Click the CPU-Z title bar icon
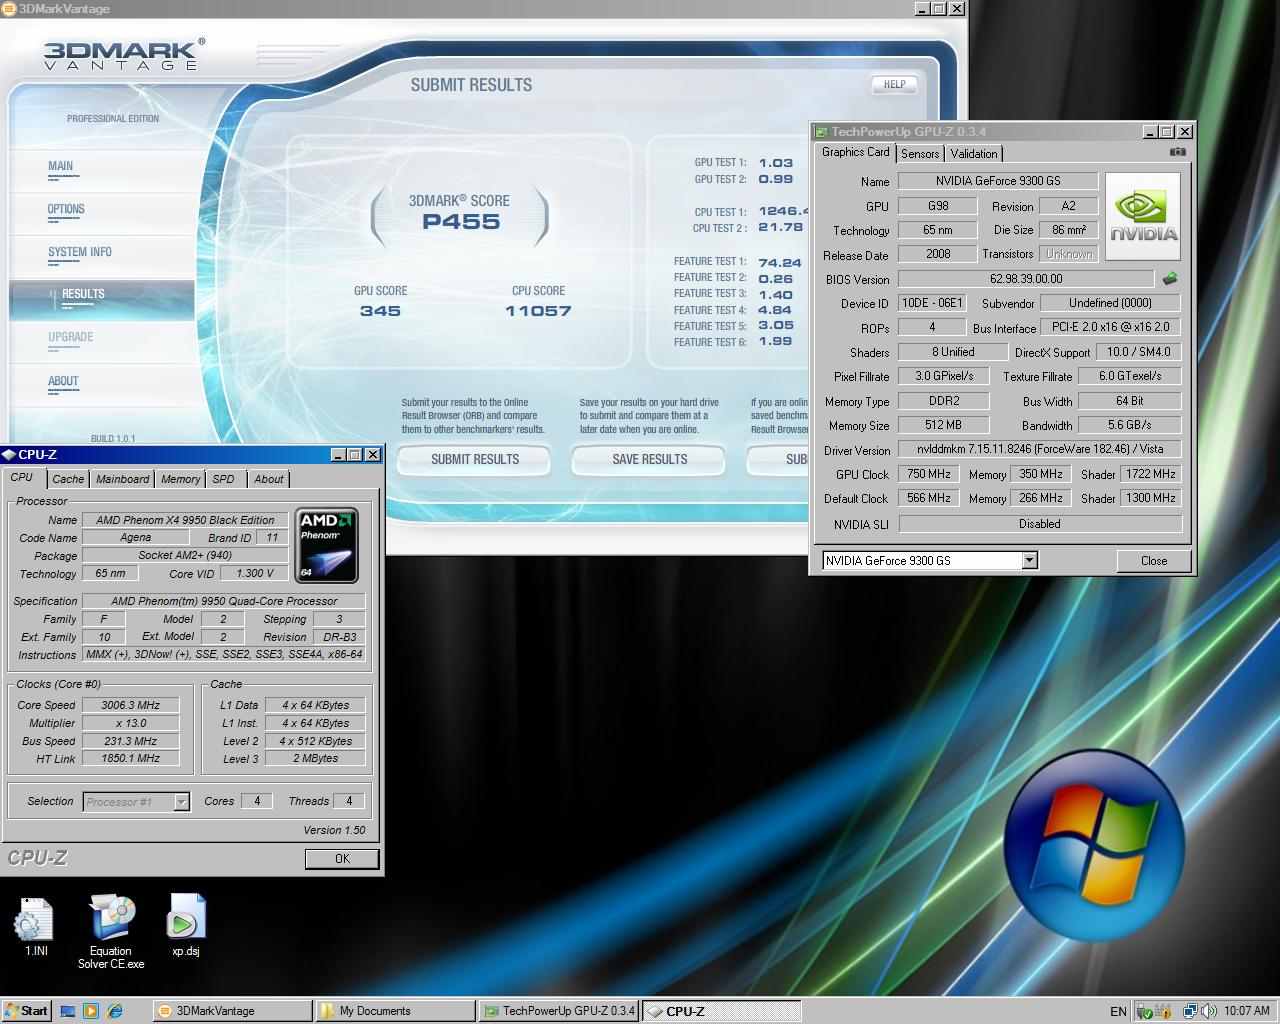The height and width of the screenshot is (1024, 1280). (9, 454)
